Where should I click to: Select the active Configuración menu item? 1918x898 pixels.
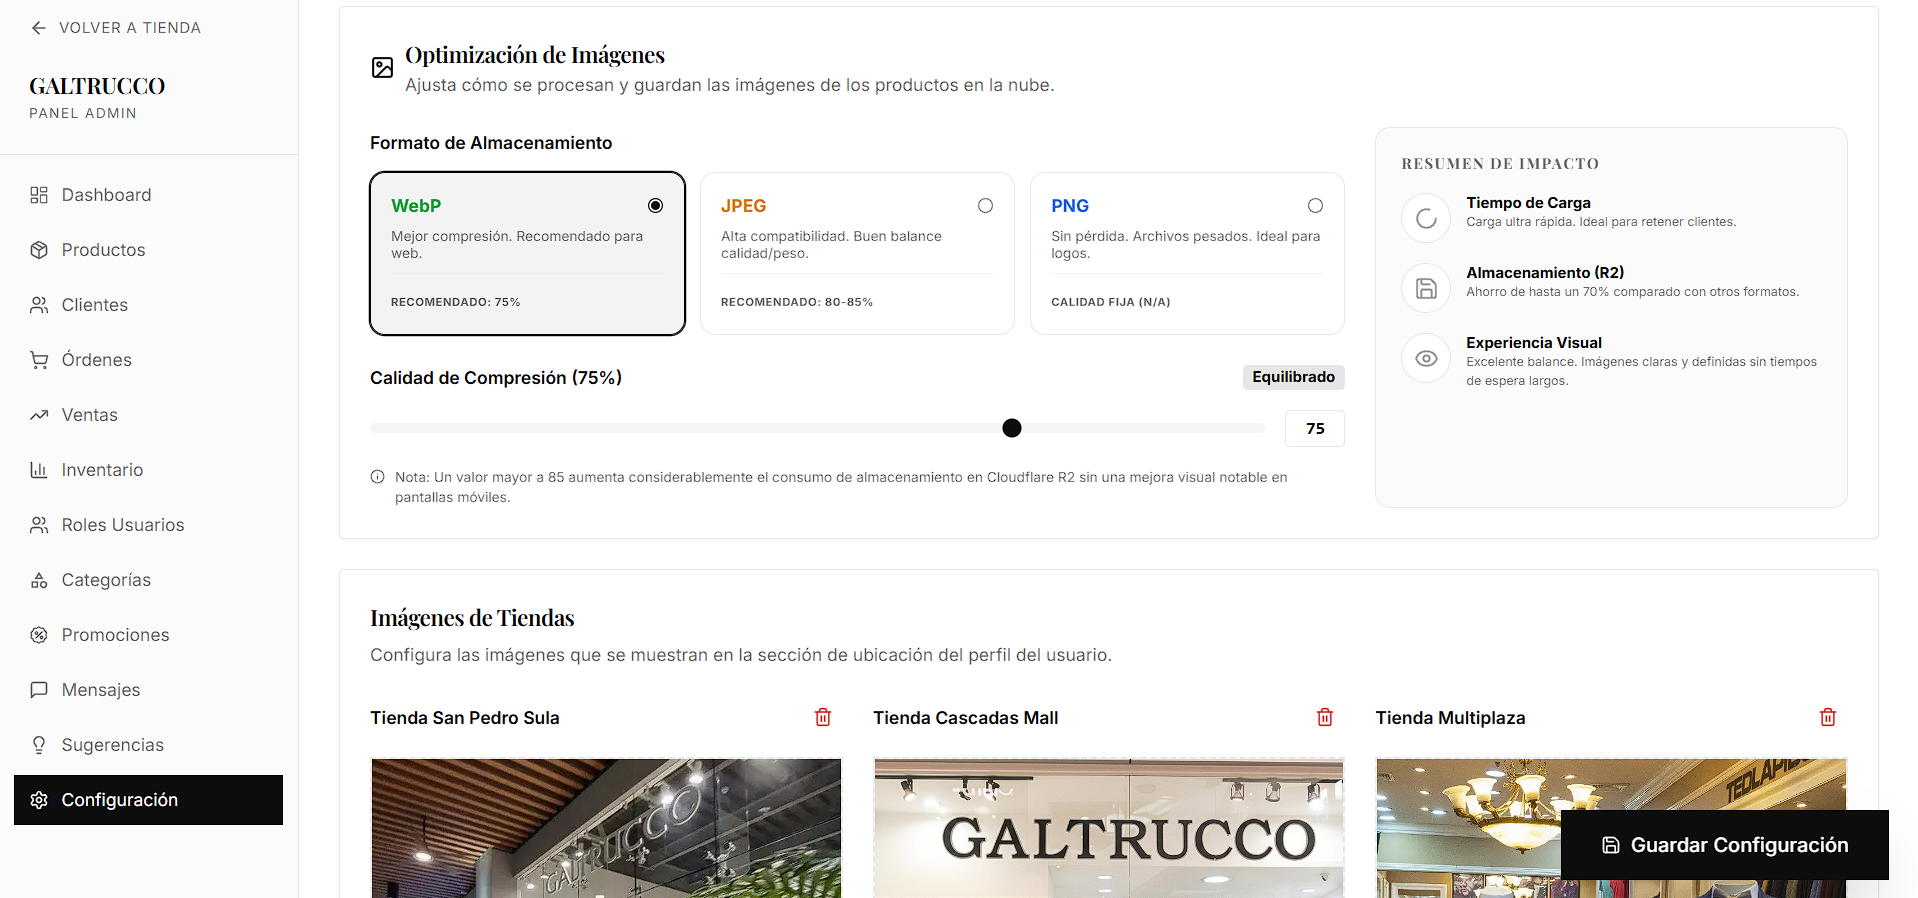[148, 800]
